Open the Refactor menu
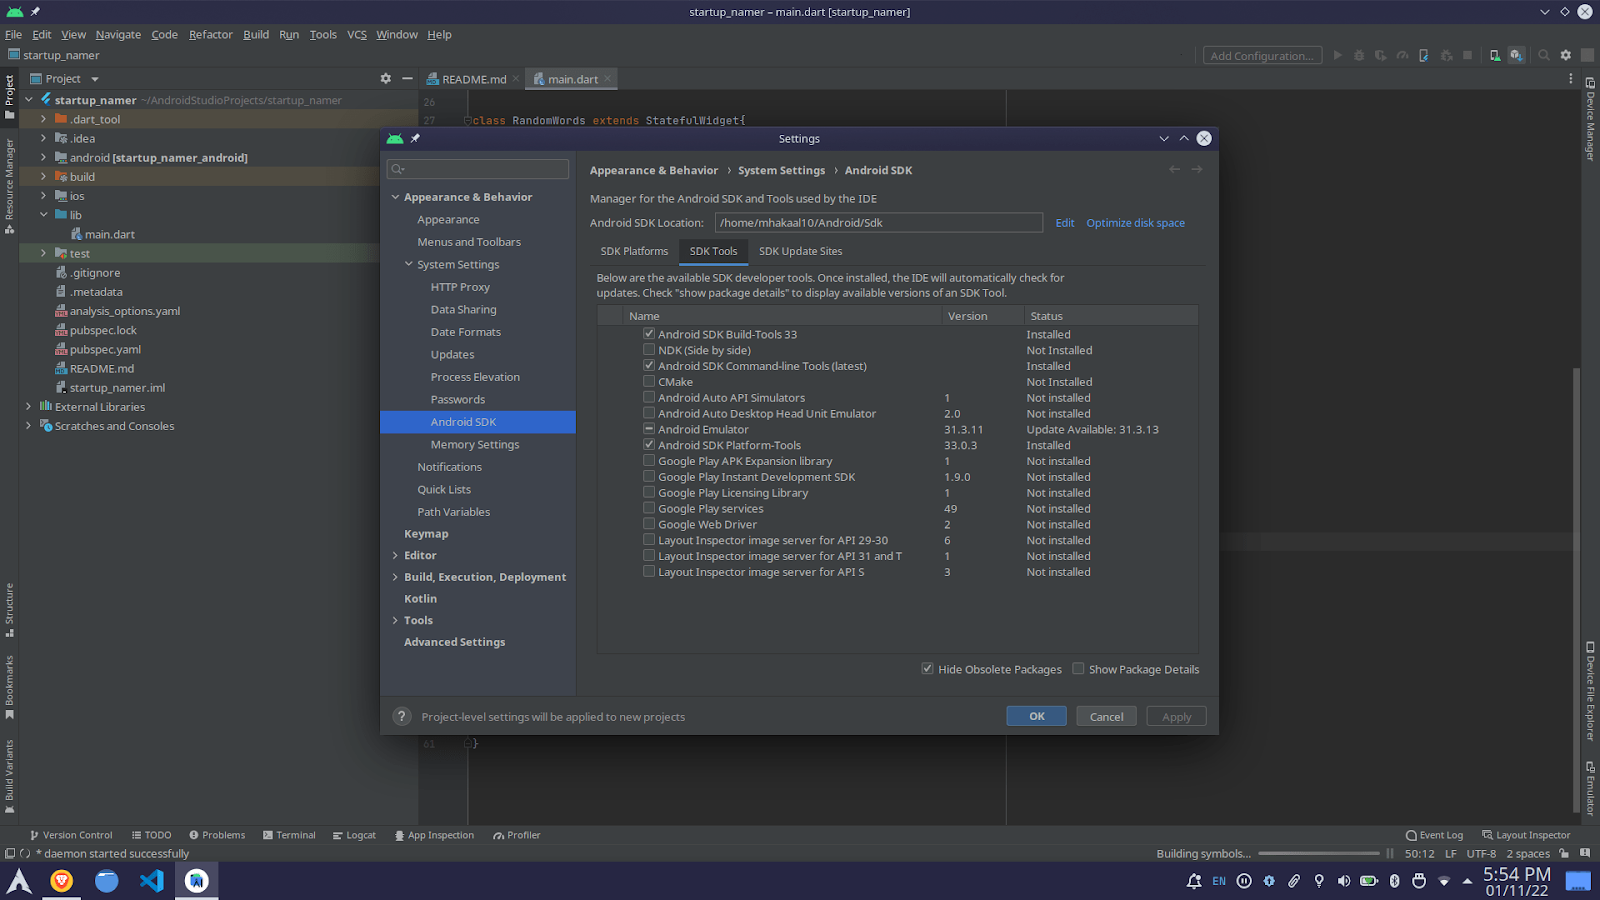Viewport: 1600px width, 900px height. coord(210,34)
